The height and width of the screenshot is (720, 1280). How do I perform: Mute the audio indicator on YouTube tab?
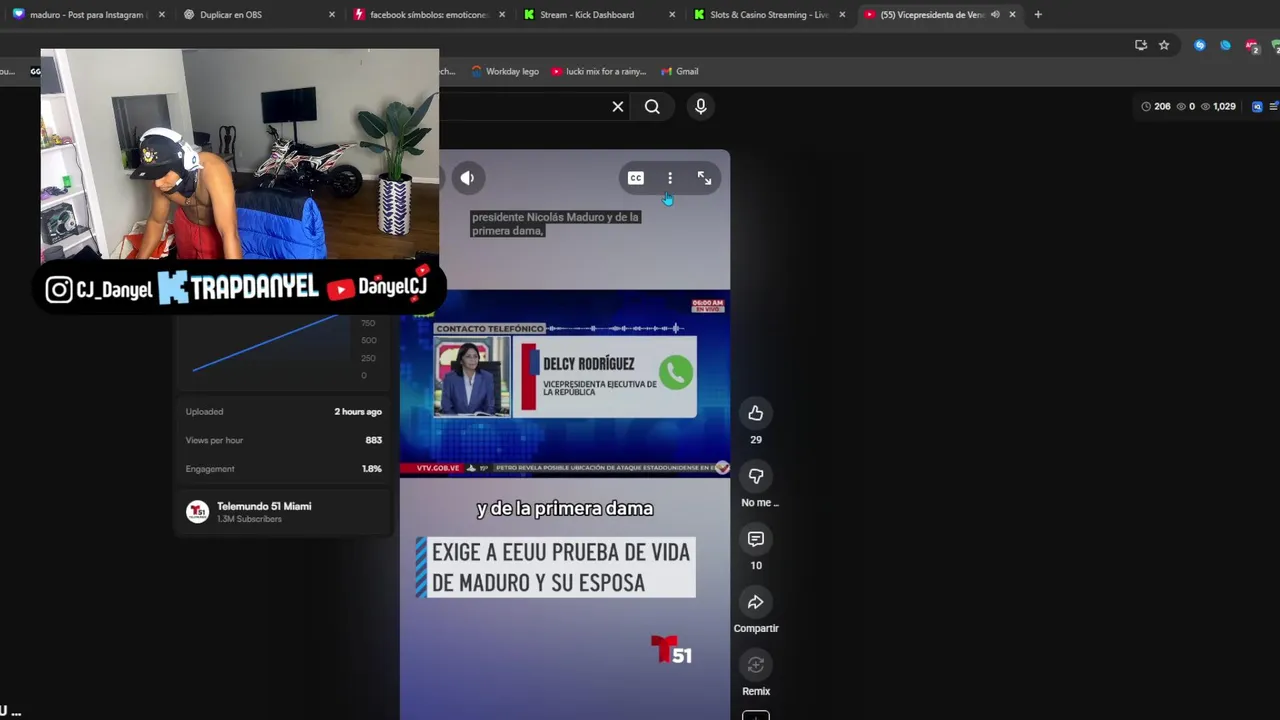[995, 15]
